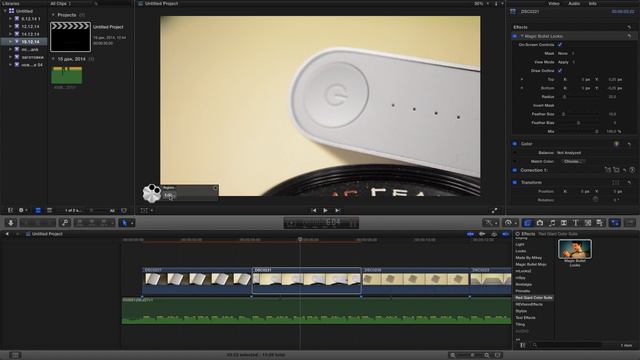The height and width of the screenshot is (360, 640).
Task: Adjust the Radius slider handle
Action: pos(565,97)
